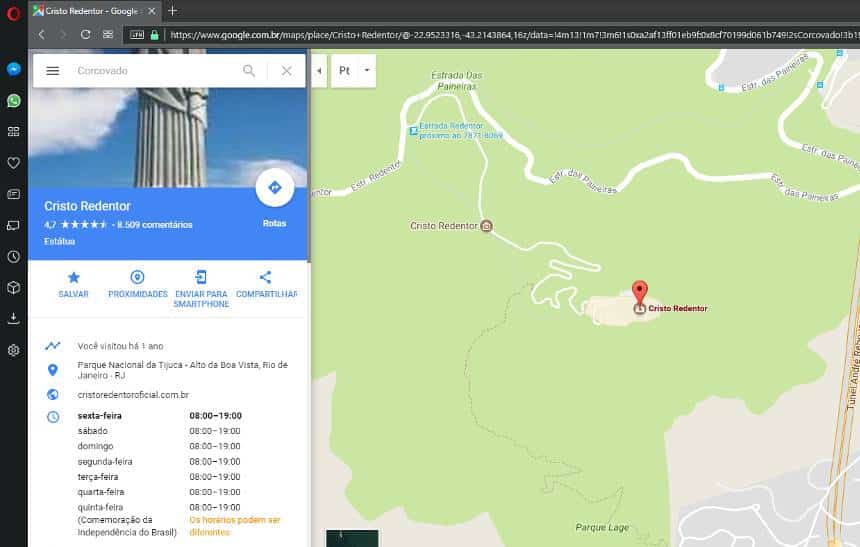Click the Estrada Das Paineiras map label
This screenshot has height=547, width=860.
click(457, 81)
